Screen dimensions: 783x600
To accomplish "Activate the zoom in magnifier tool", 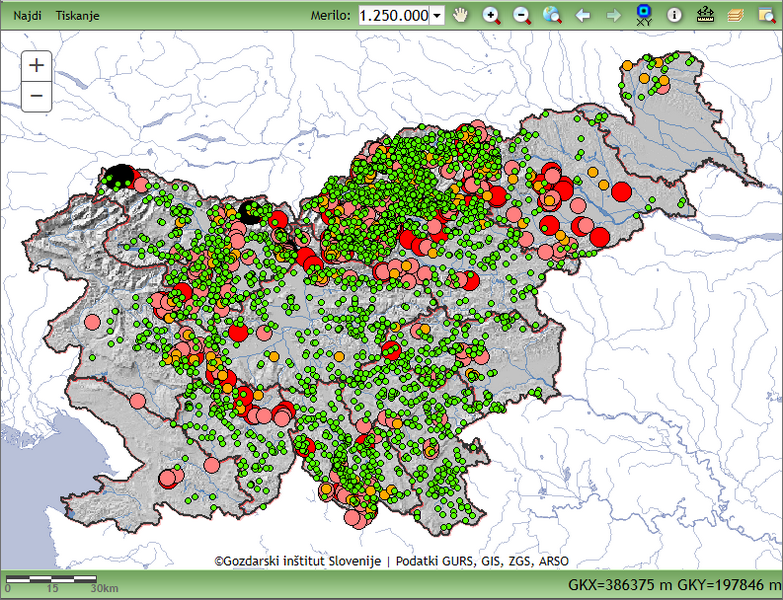I will pos(491,15).
